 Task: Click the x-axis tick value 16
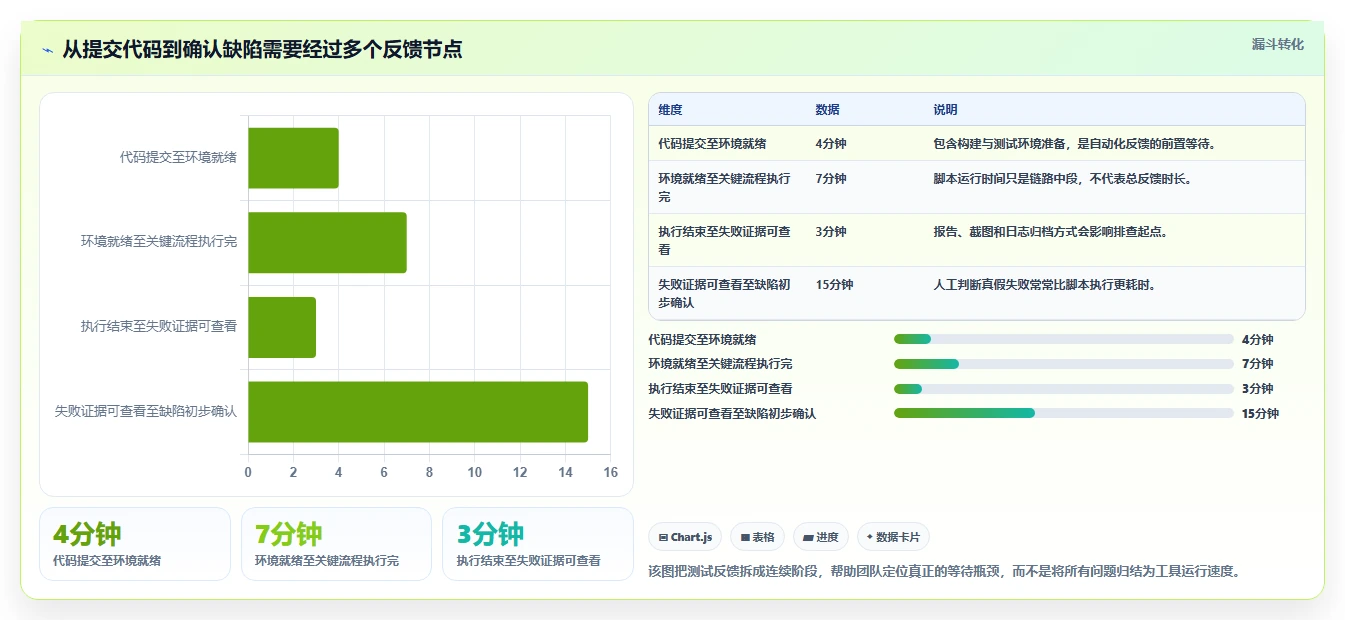point(611,473)
